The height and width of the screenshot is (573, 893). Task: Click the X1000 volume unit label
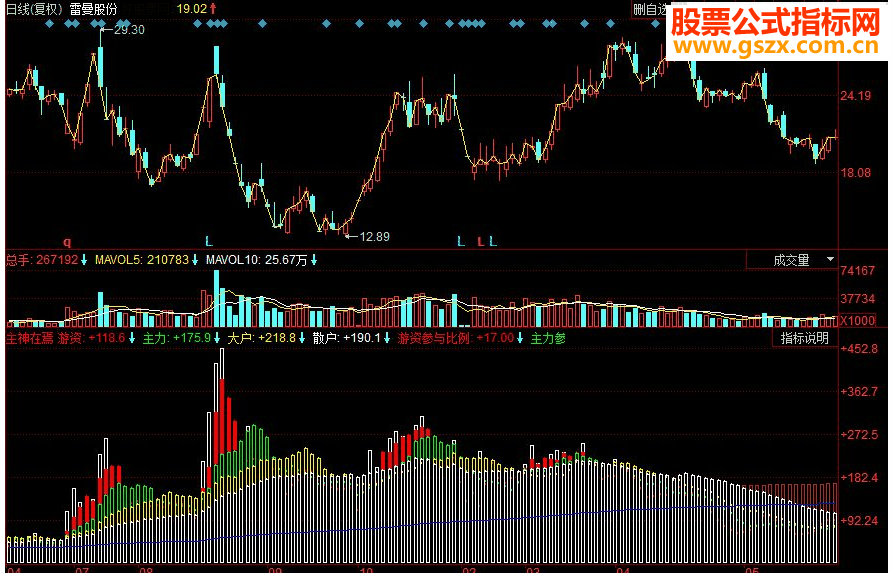858,321
